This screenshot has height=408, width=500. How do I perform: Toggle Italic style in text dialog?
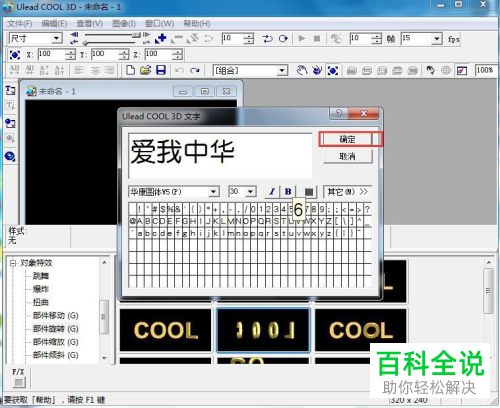(x=272, y=192)
